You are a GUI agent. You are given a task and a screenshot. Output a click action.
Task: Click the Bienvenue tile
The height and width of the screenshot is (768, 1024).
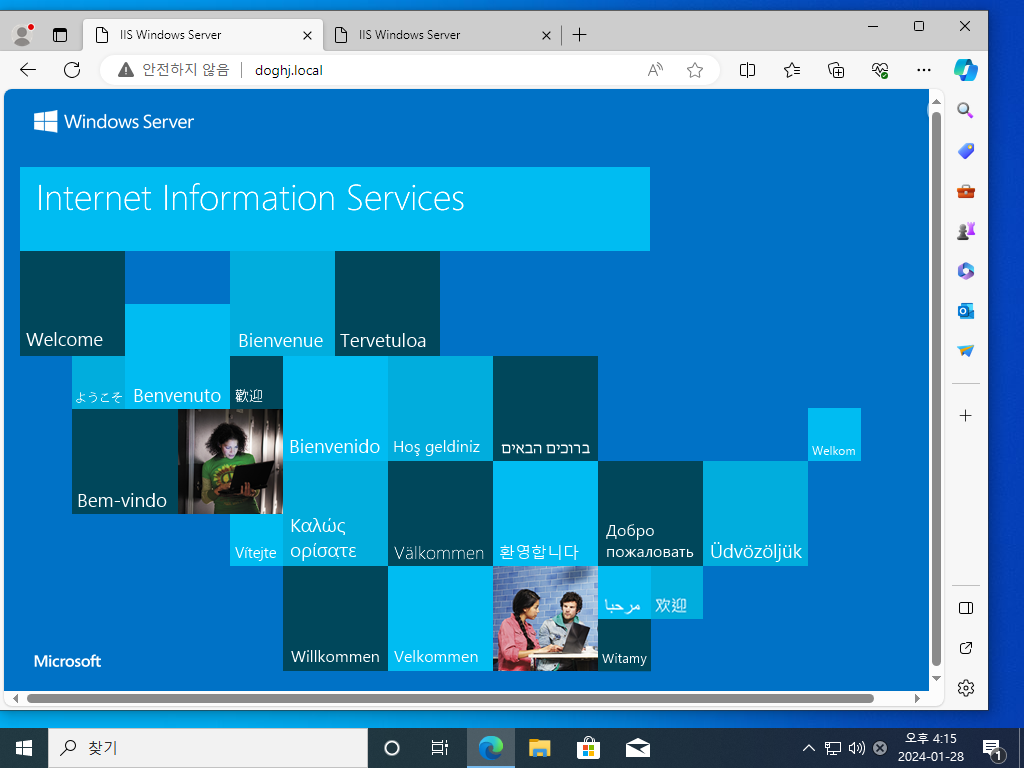click(x=282, y=304)
